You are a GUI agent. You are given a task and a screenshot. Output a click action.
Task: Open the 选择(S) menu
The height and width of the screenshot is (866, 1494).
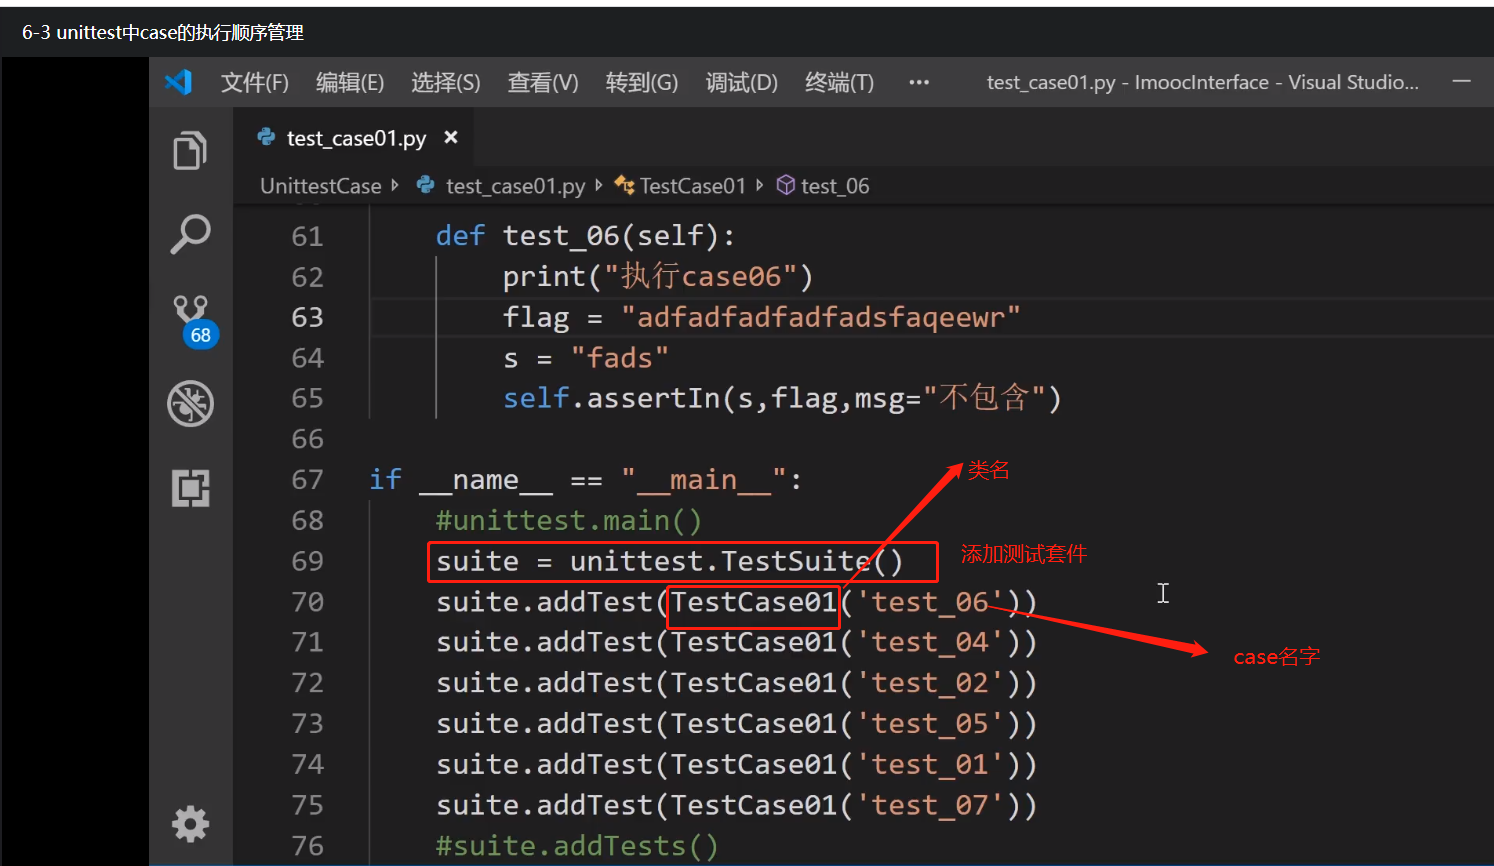(x=446, y=82)
